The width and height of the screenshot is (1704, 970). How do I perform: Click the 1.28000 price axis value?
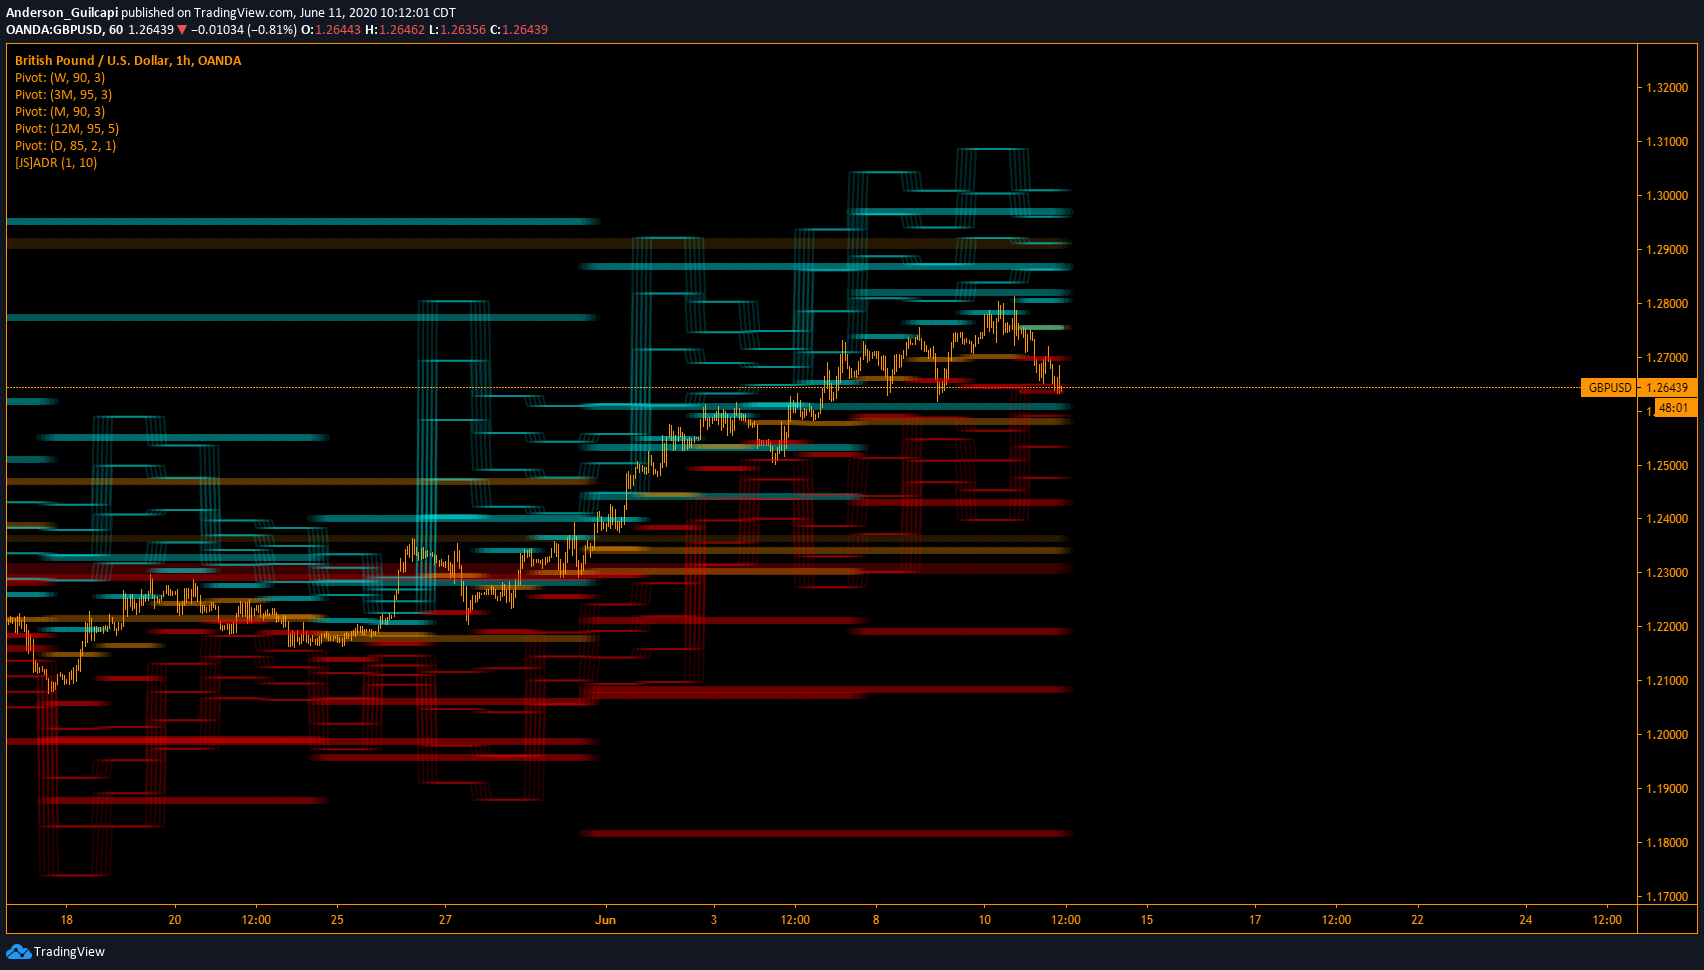[1667, 304]
